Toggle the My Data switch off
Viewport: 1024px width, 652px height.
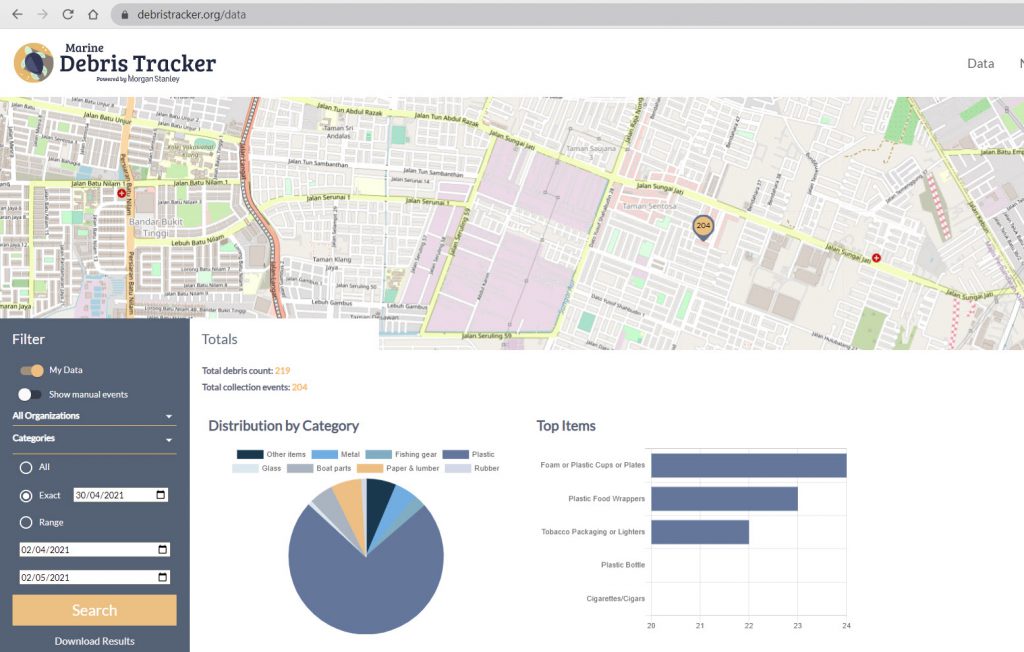31,370
